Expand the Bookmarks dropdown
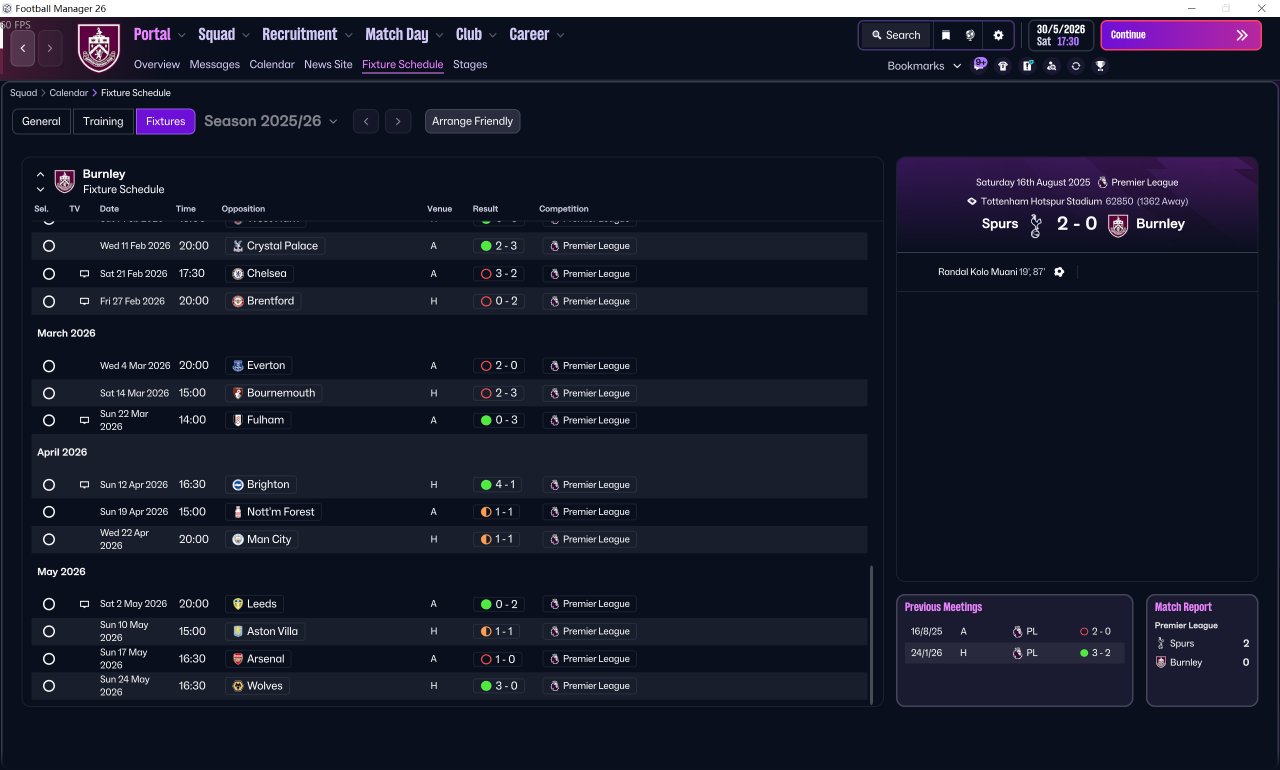Image resolution: width=1280 pixels, height=770 pixels. 924,66
